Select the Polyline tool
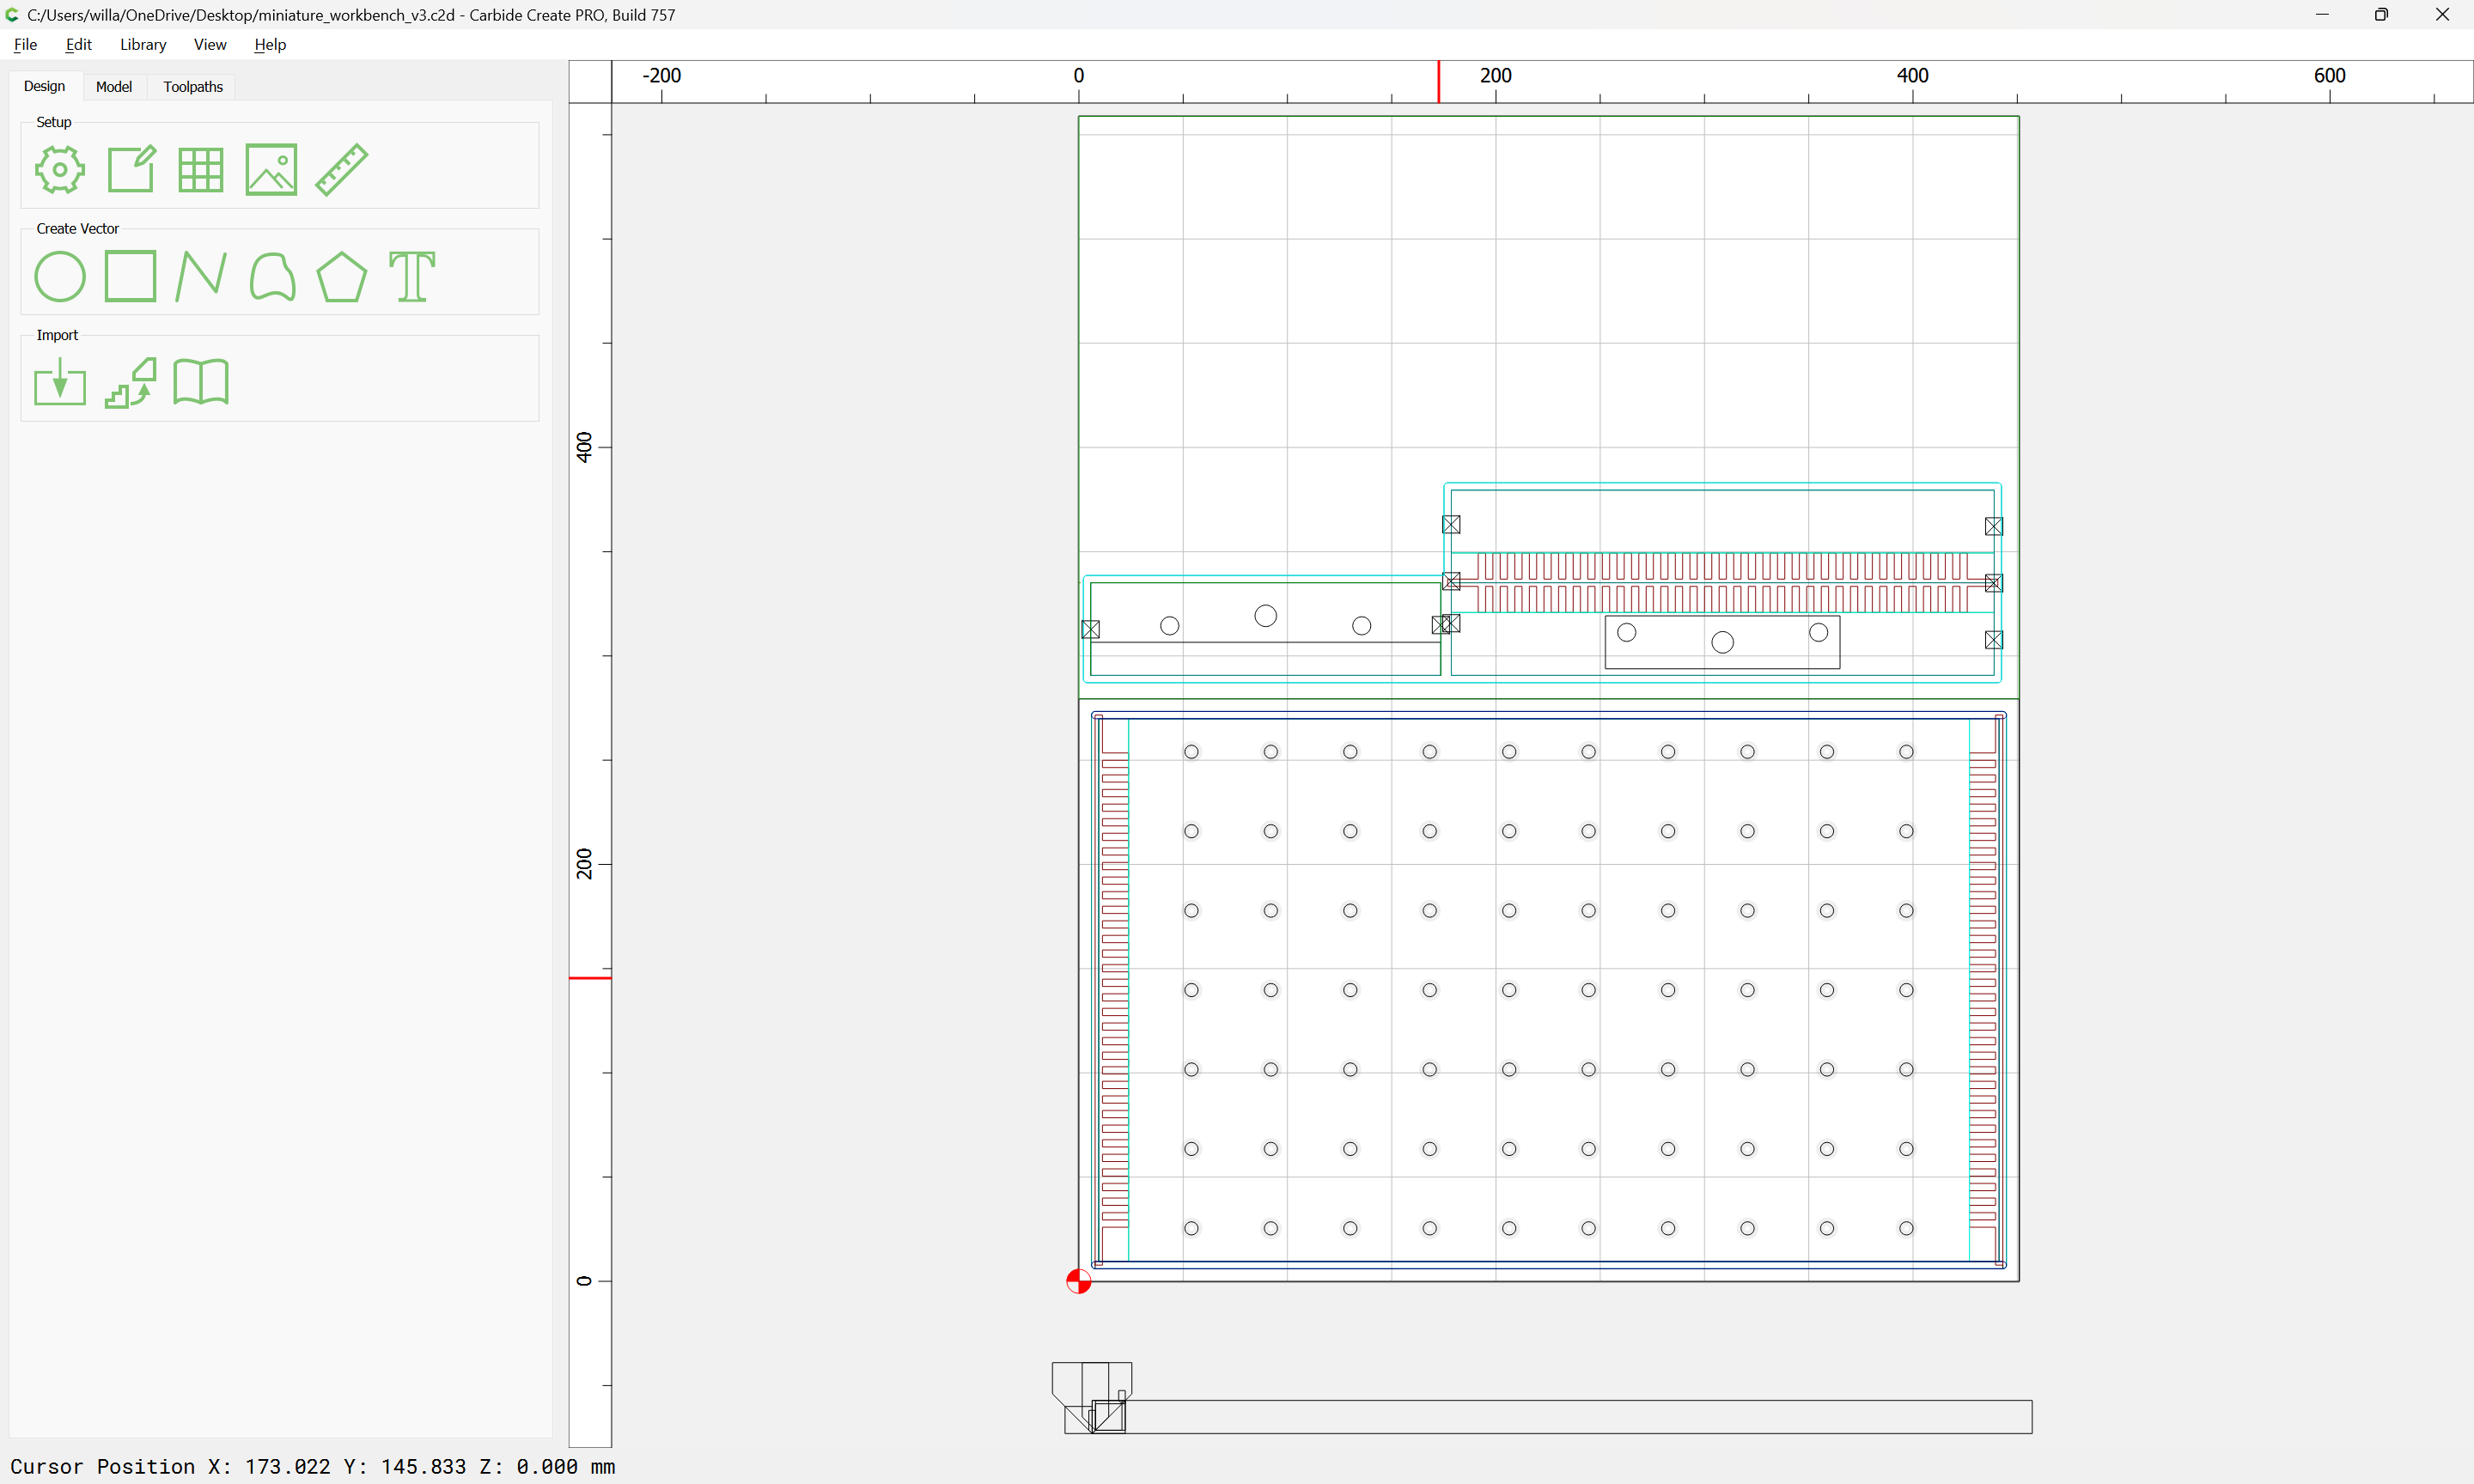The image size is (2474, 1484). click(201, 277)
